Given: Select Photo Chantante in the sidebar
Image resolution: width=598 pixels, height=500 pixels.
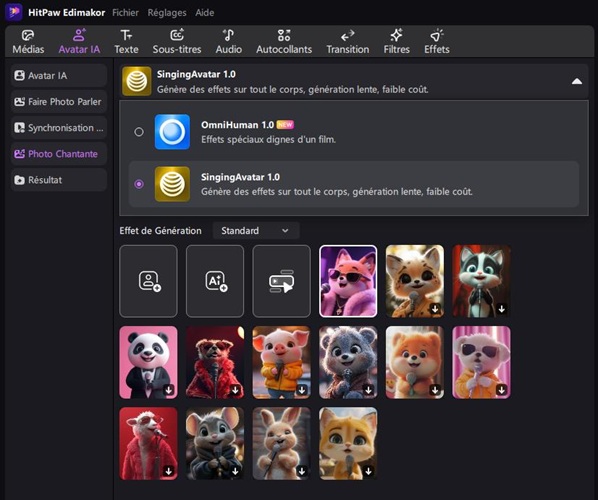Looking at the screenshot, I should [x=59, y=154].
